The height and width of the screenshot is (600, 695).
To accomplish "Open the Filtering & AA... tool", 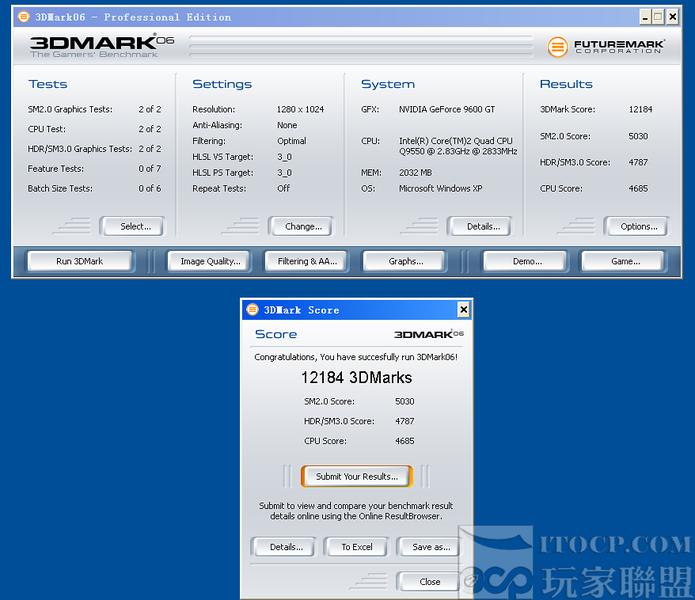I will pos(306,261).
